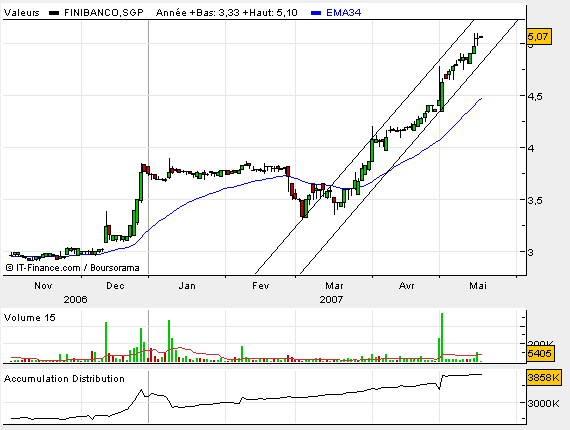Click the tallest volume bar in late April
The height and width of the screenshot is (430, 570).
point(442,337)
